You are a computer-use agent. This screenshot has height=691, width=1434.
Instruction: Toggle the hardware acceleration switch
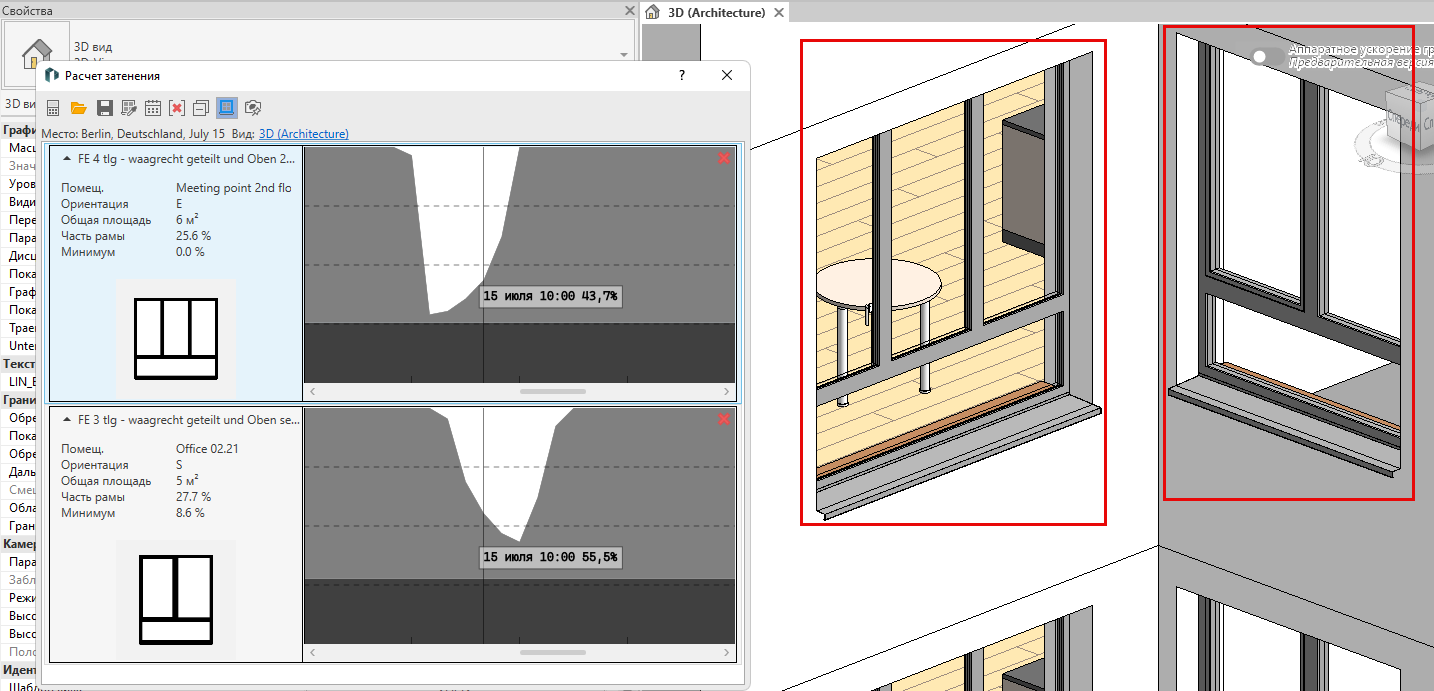pyautogui.click(x=1267, y=57)
